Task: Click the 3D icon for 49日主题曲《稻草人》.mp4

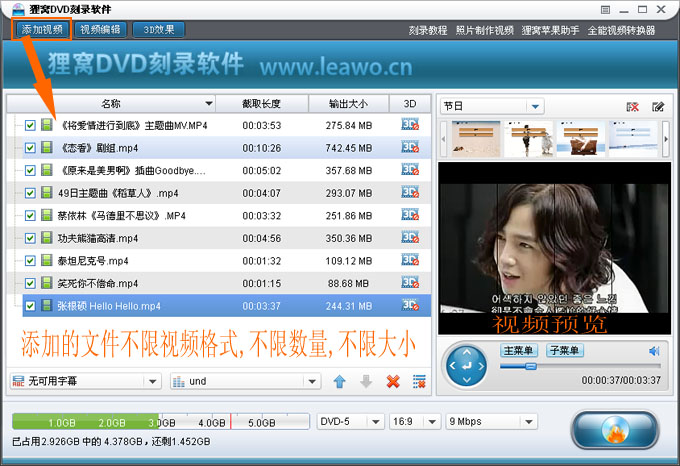Action: coord(410,192)
